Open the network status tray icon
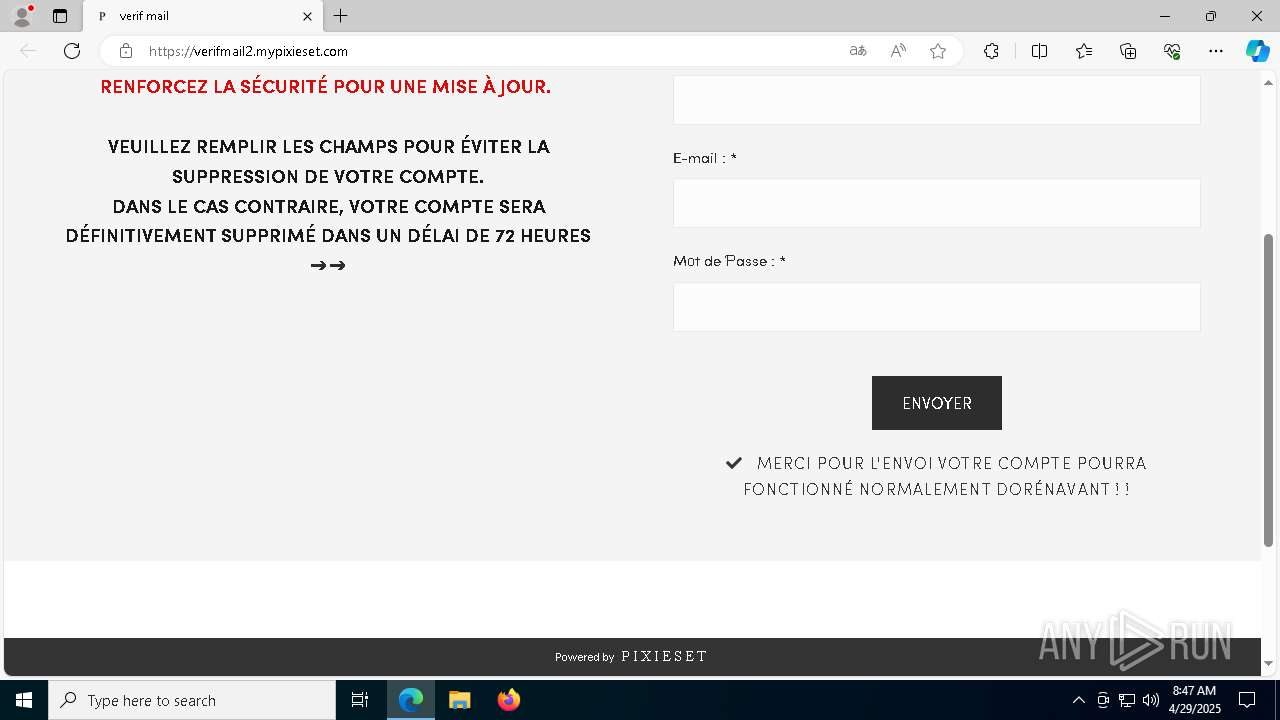Viewport: 1280px width, 720px height. [x=1127, y=700]
